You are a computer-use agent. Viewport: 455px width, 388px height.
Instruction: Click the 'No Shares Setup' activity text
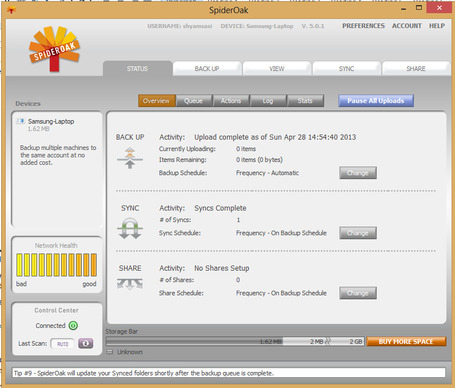222,268
